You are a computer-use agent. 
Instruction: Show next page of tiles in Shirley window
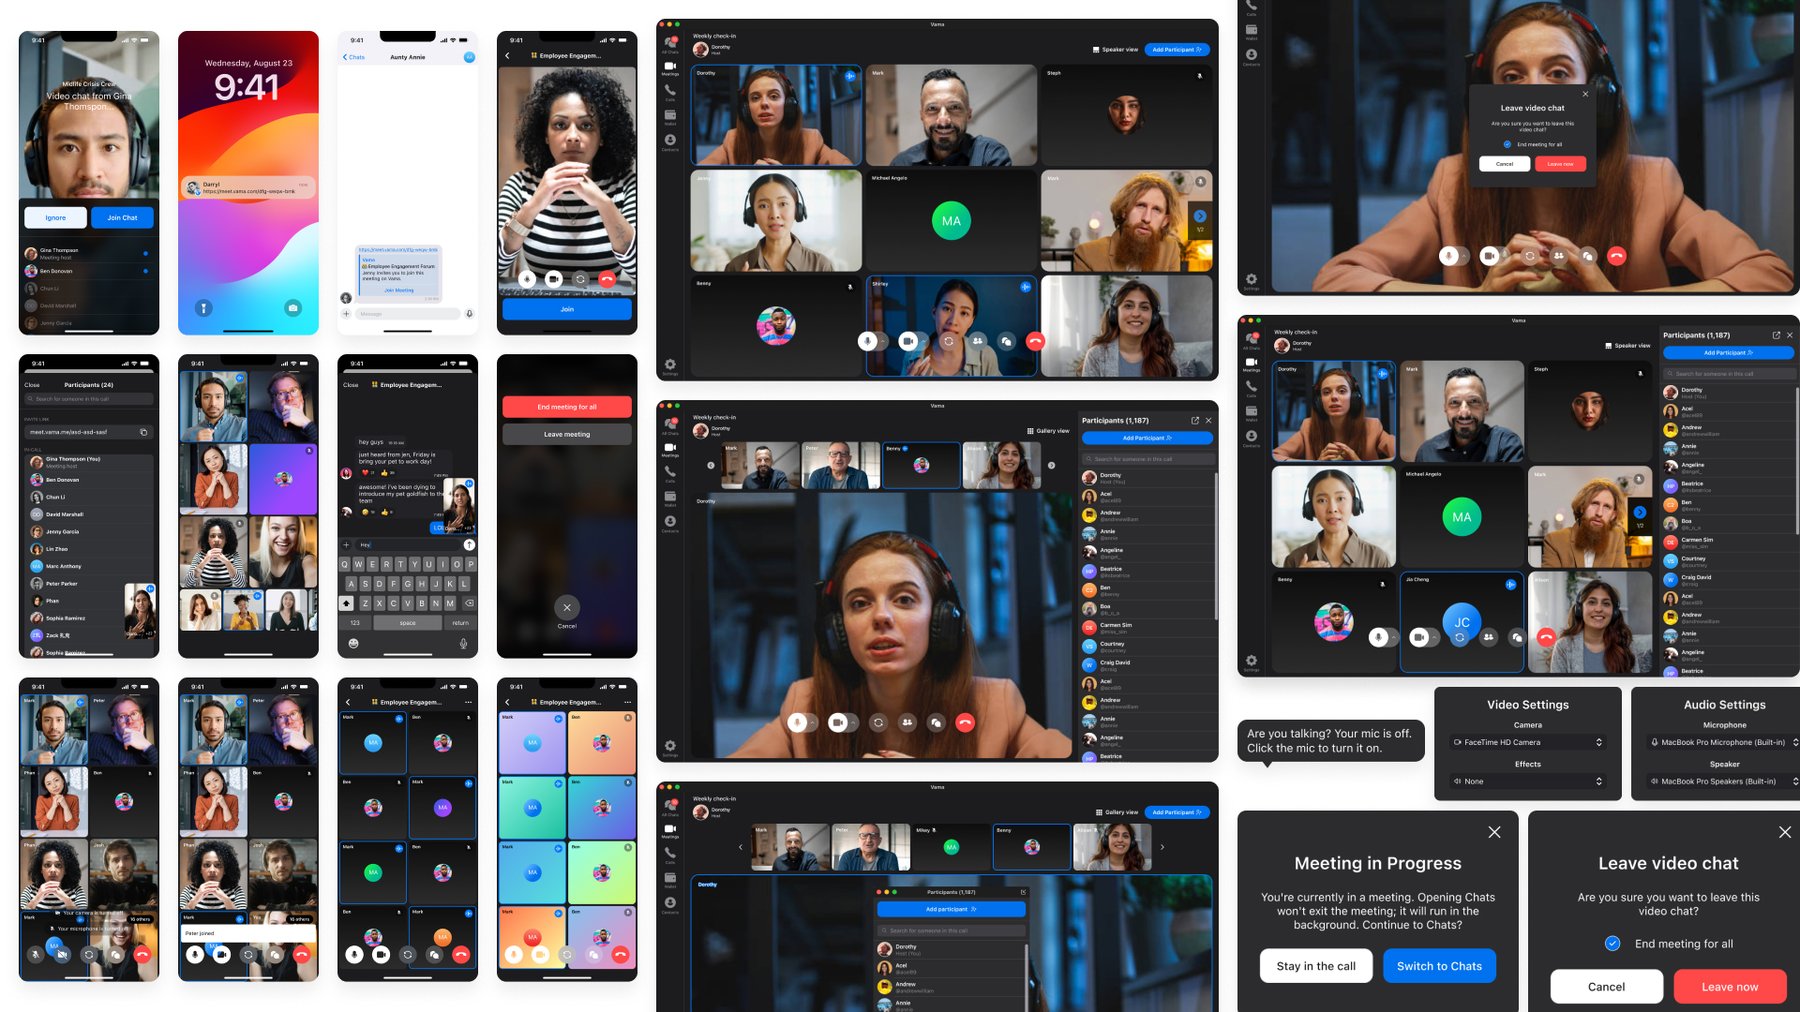pos(1200,216)
